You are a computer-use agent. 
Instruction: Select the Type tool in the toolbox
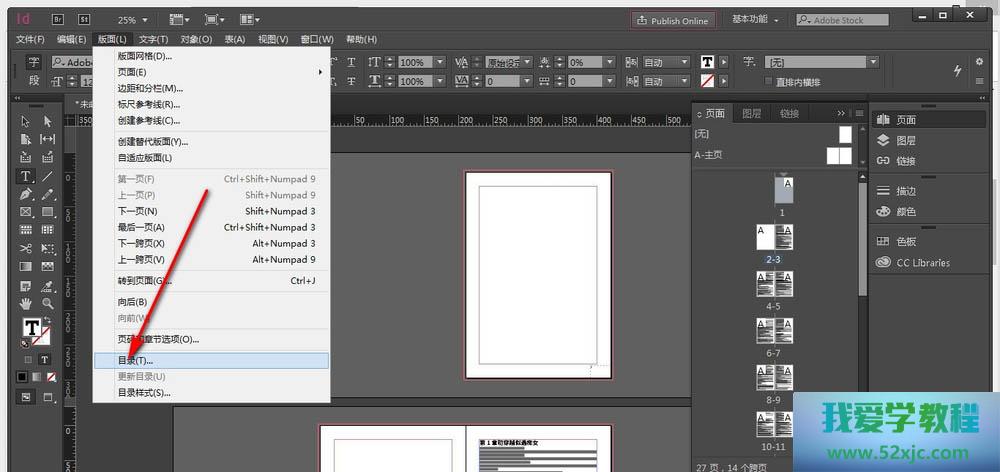(25, 176)
